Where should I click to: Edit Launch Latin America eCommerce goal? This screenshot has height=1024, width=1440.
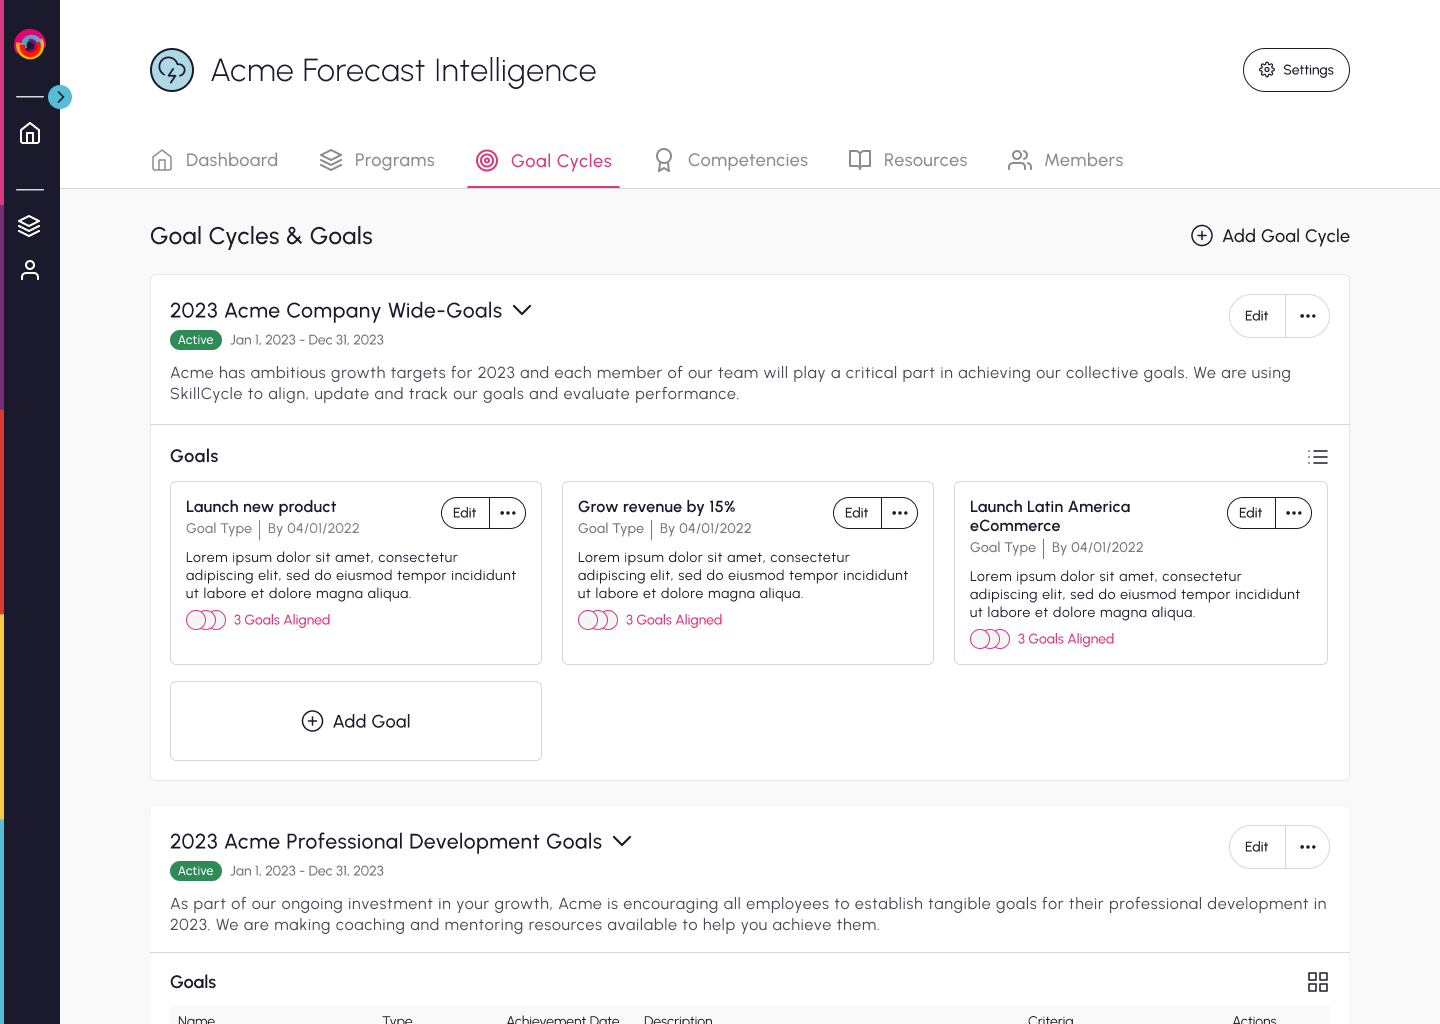click(1251, 513)
